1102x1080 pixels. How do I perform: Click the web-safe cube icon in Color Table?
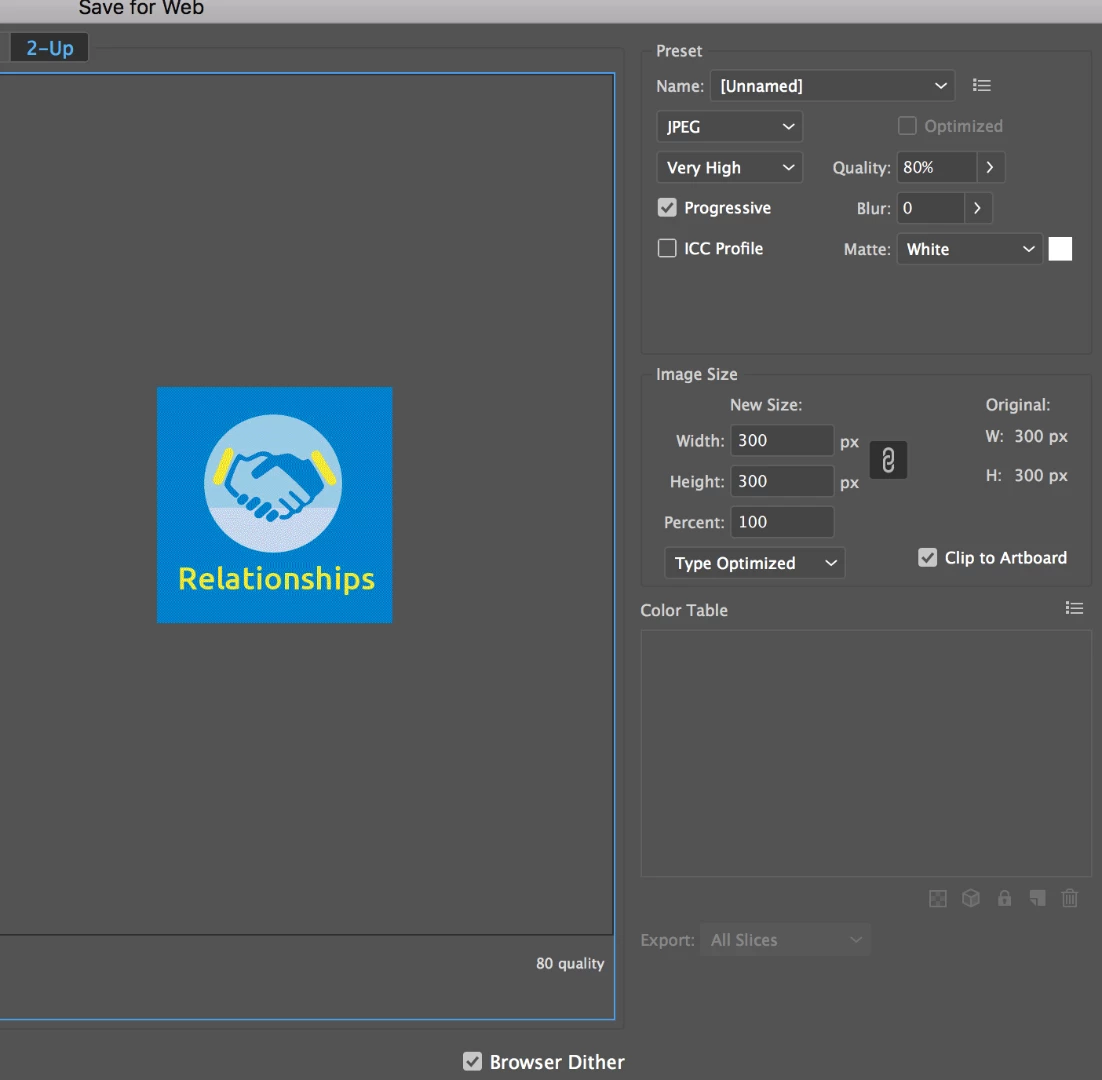pyautogui.click(x=971, y=898)
